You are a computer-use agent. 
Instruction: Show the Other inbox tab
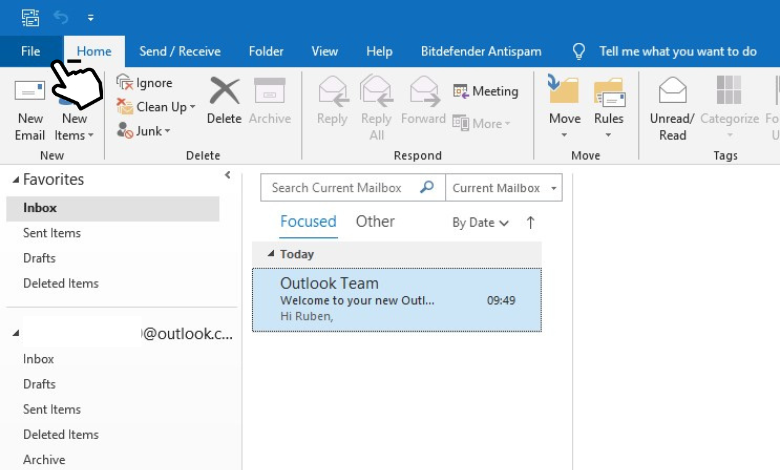pyautogui.click(x=375, y=221)
